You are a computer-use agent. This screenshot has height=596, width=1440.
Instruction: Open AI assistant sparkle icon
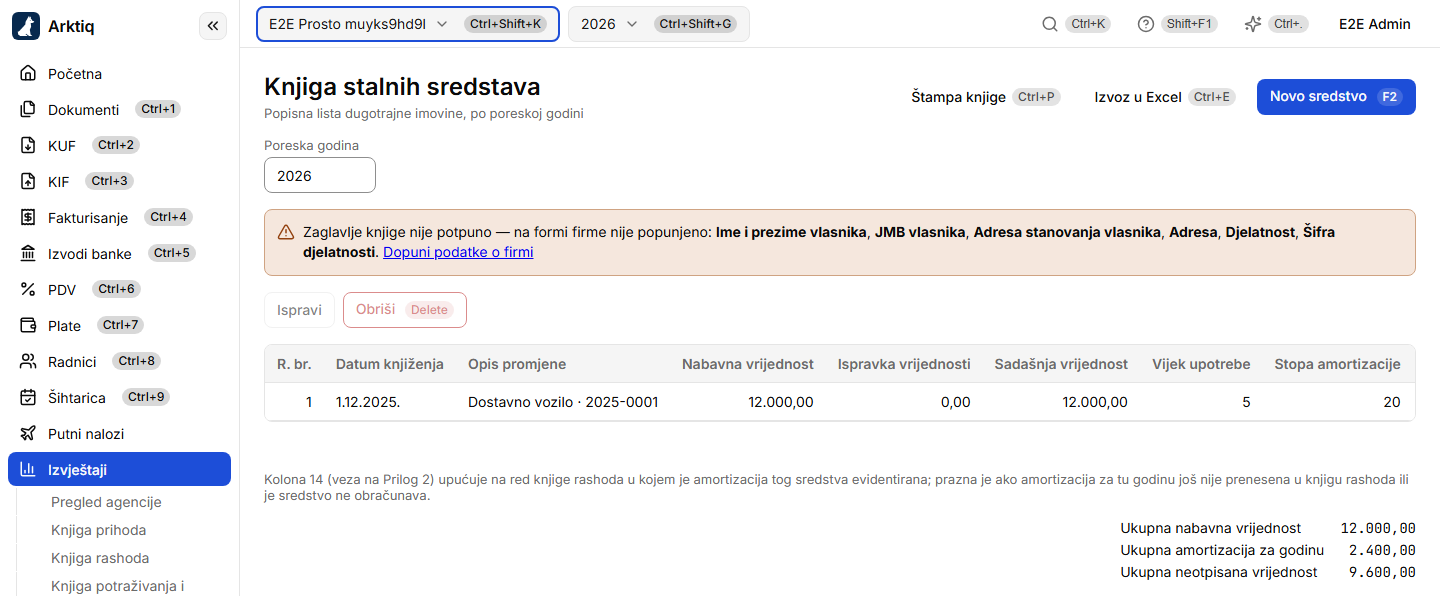[x=1253, y=24]
